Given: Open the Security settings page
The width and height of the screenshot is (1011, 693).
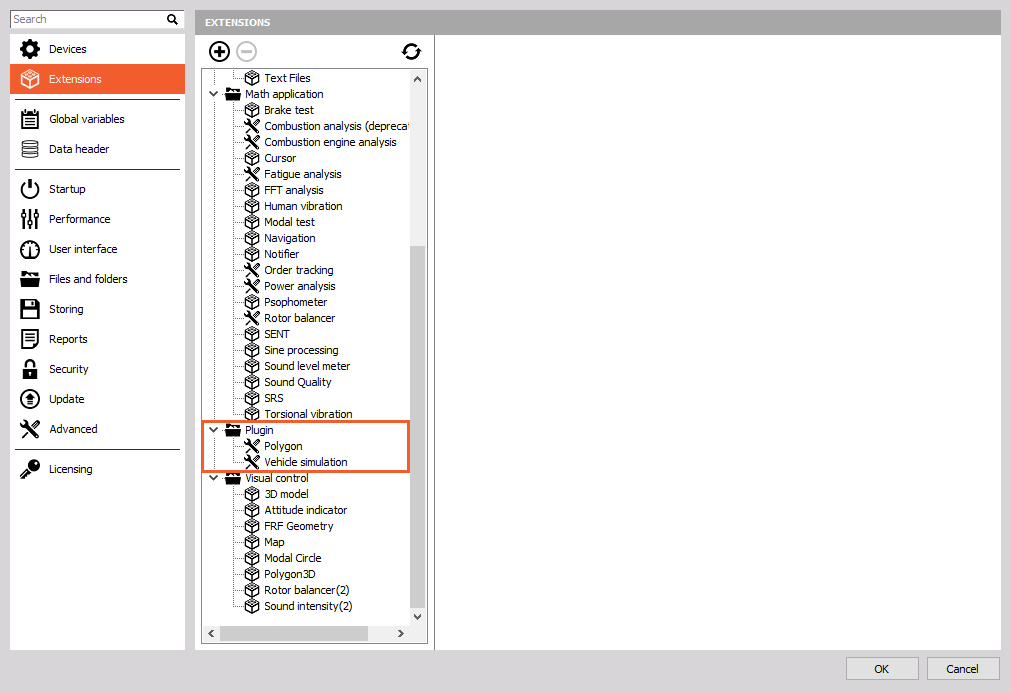Looking at the screenshot, I should point(97,369).
